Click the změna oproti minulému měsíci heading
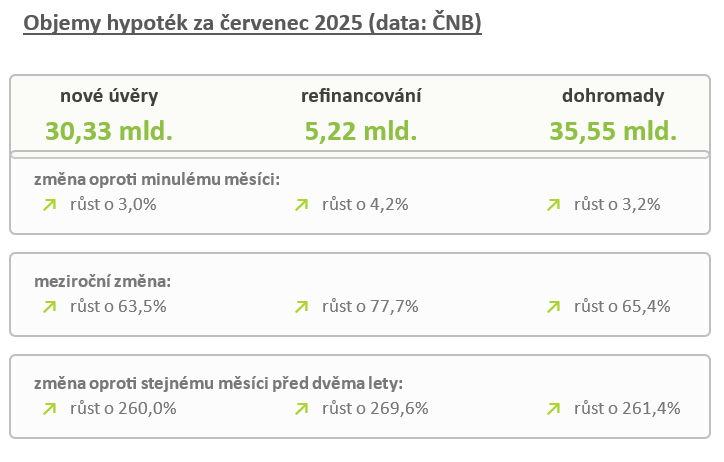The image size is (724, 462). pyautogui.click(x=157, y=179)
